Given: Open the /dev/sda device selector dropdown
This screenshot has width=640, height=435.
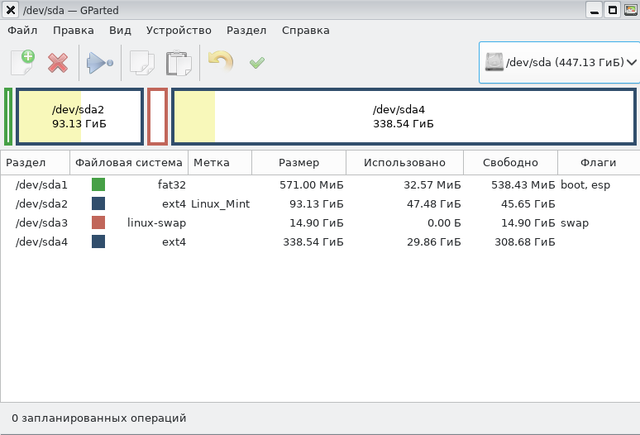Looking at the screenshot, I should point(560,62).
